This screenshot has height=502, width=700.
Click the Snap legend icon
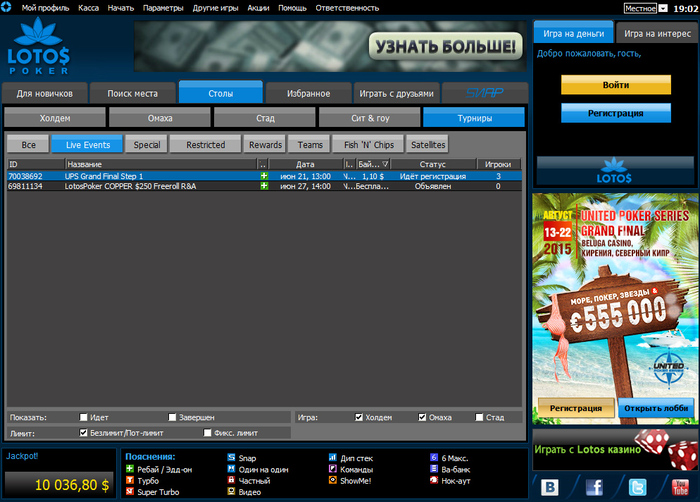[x=231, y=457]
